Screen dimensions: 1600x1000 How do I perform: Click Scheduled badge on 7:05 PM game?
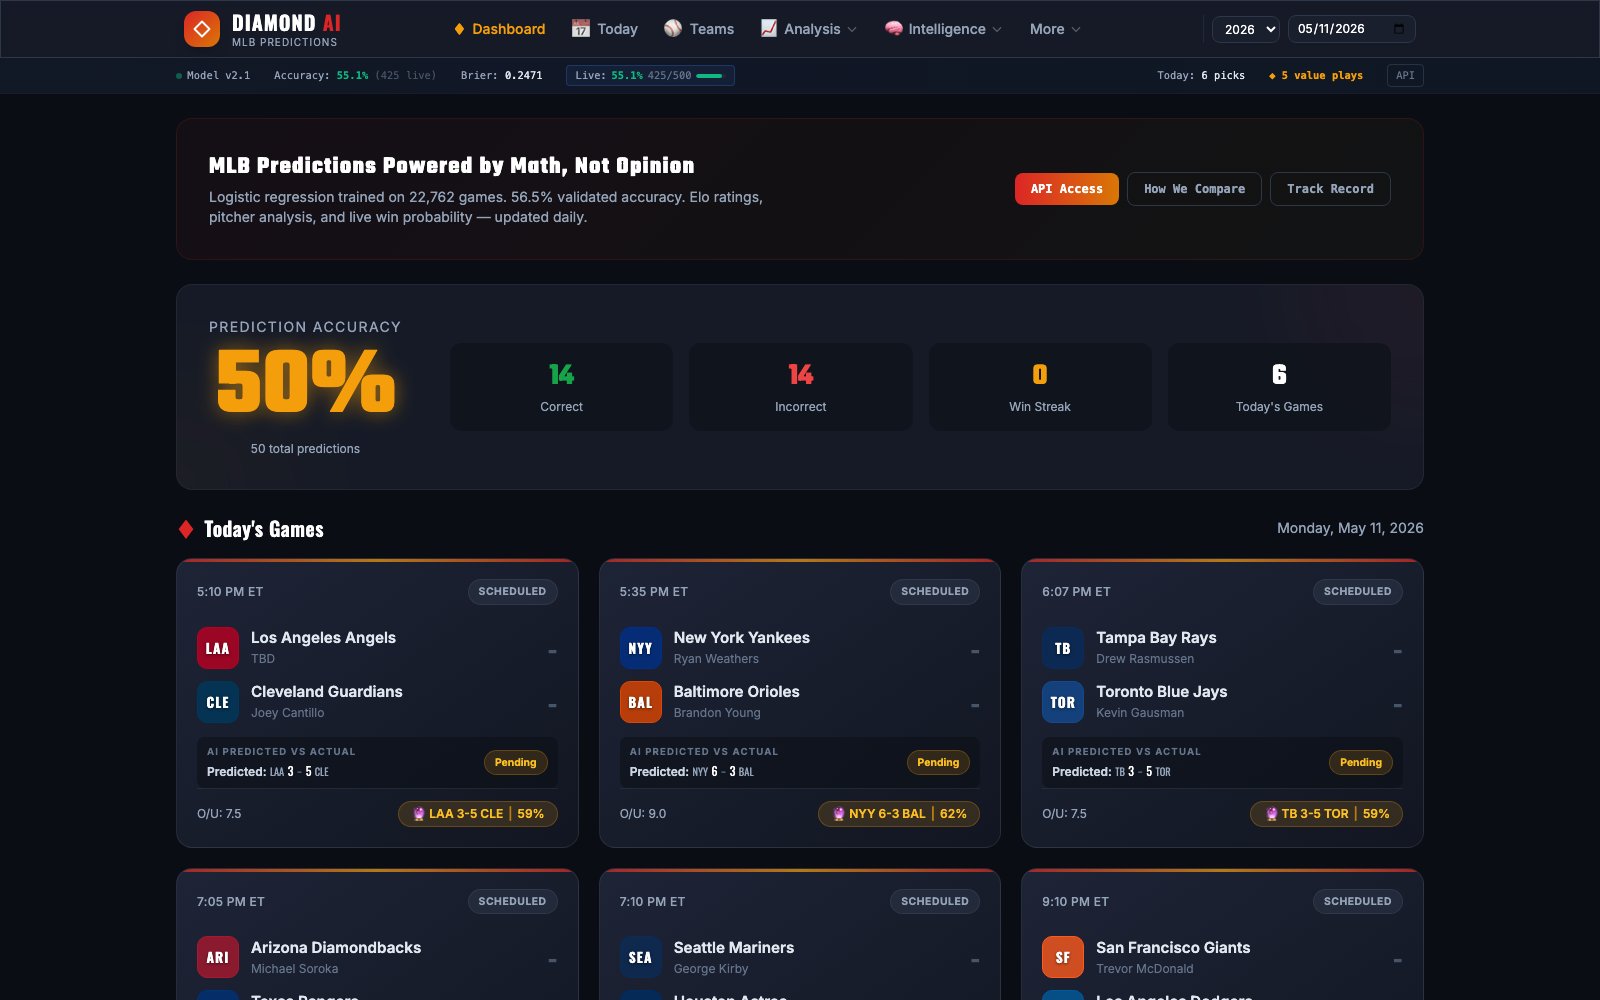click(512, 901)
